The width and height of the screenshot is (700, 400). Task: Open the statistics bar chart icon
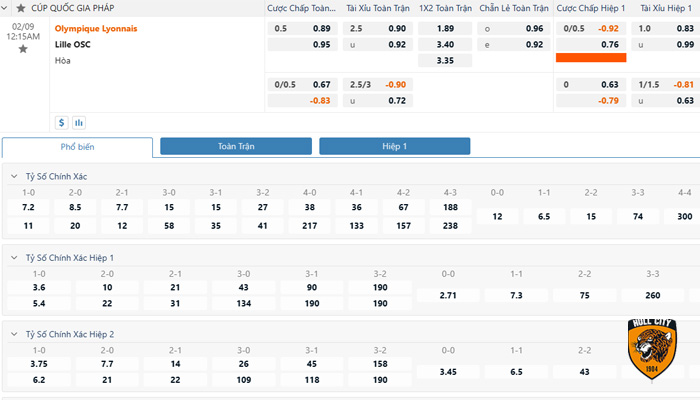click(x=79, y=123)
